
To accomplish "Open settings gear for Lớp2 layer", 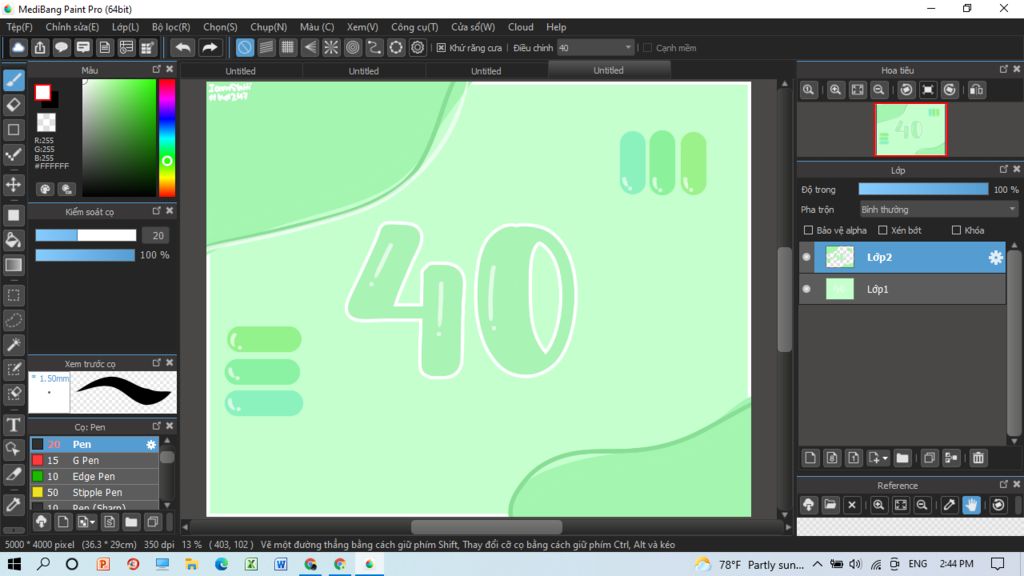I will [995, 258].
